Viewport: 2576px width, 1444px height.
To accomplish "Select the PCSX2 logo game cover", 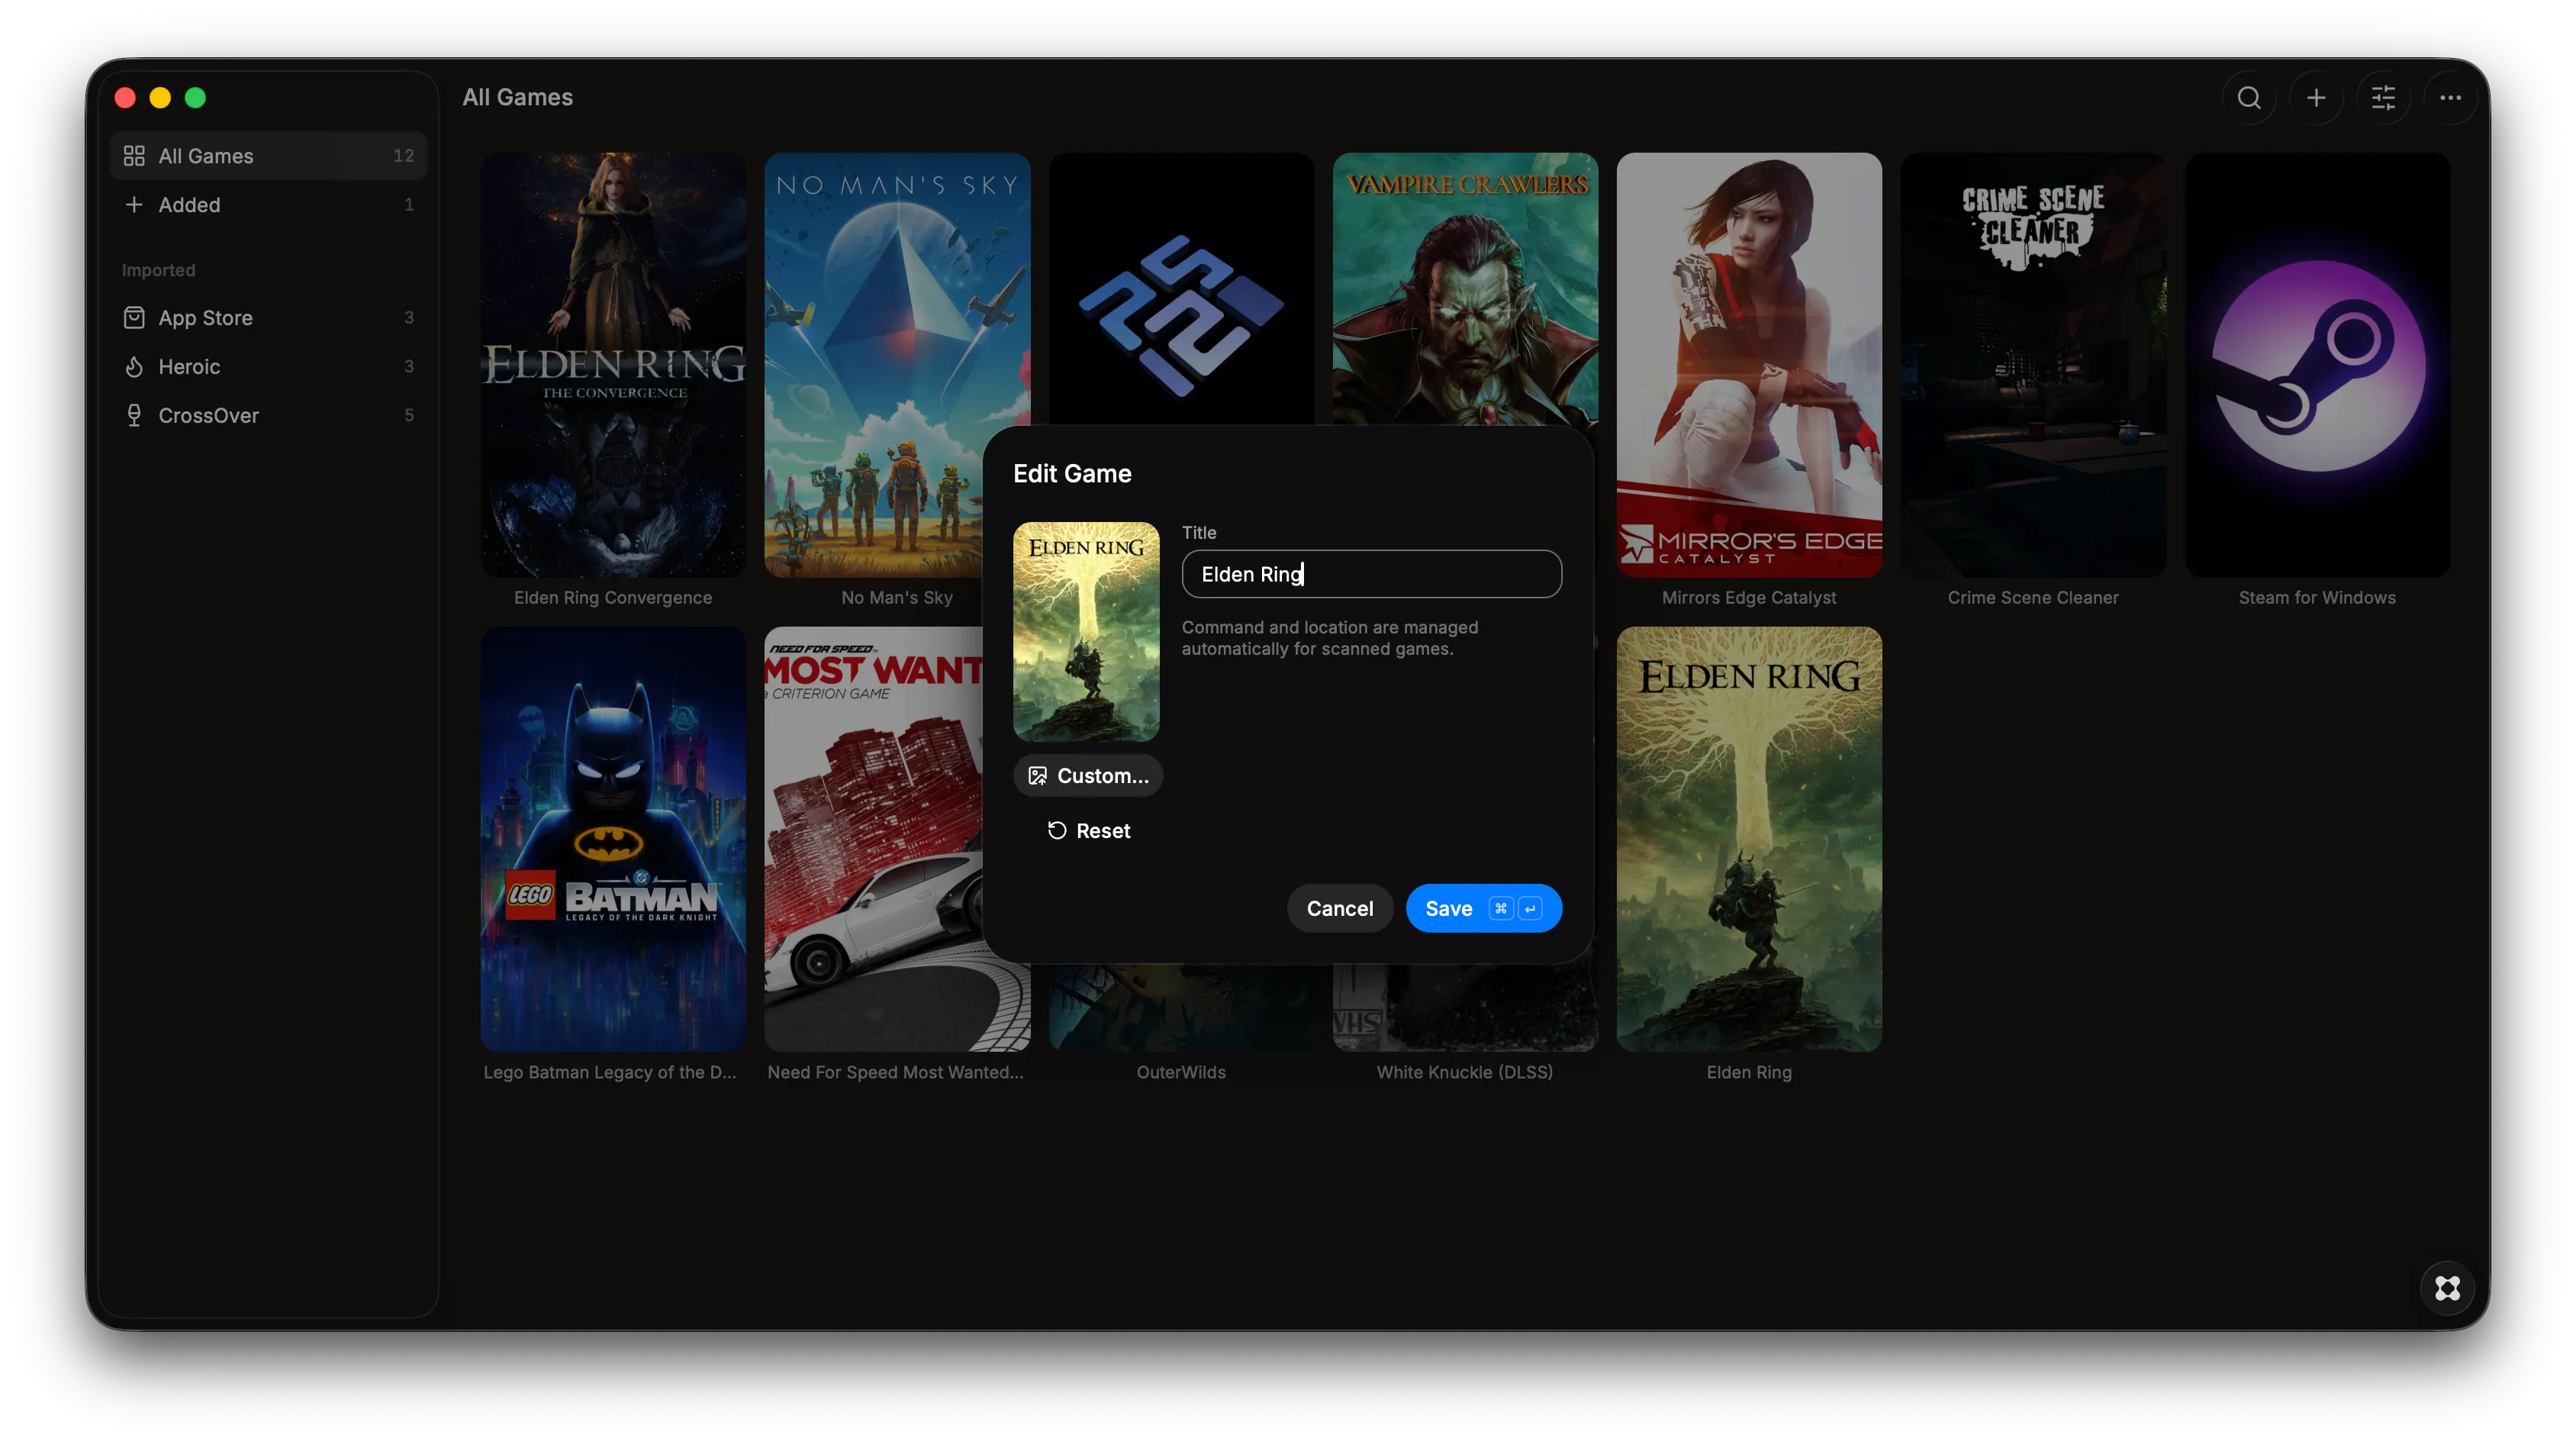I will coord(1181,289).
